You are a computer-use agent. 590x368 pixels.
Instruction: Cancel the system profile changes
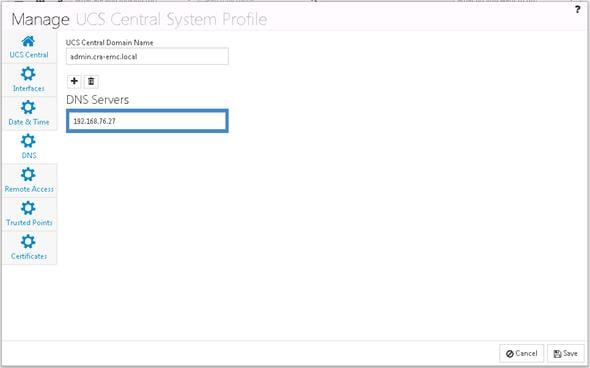click(522, 353)
